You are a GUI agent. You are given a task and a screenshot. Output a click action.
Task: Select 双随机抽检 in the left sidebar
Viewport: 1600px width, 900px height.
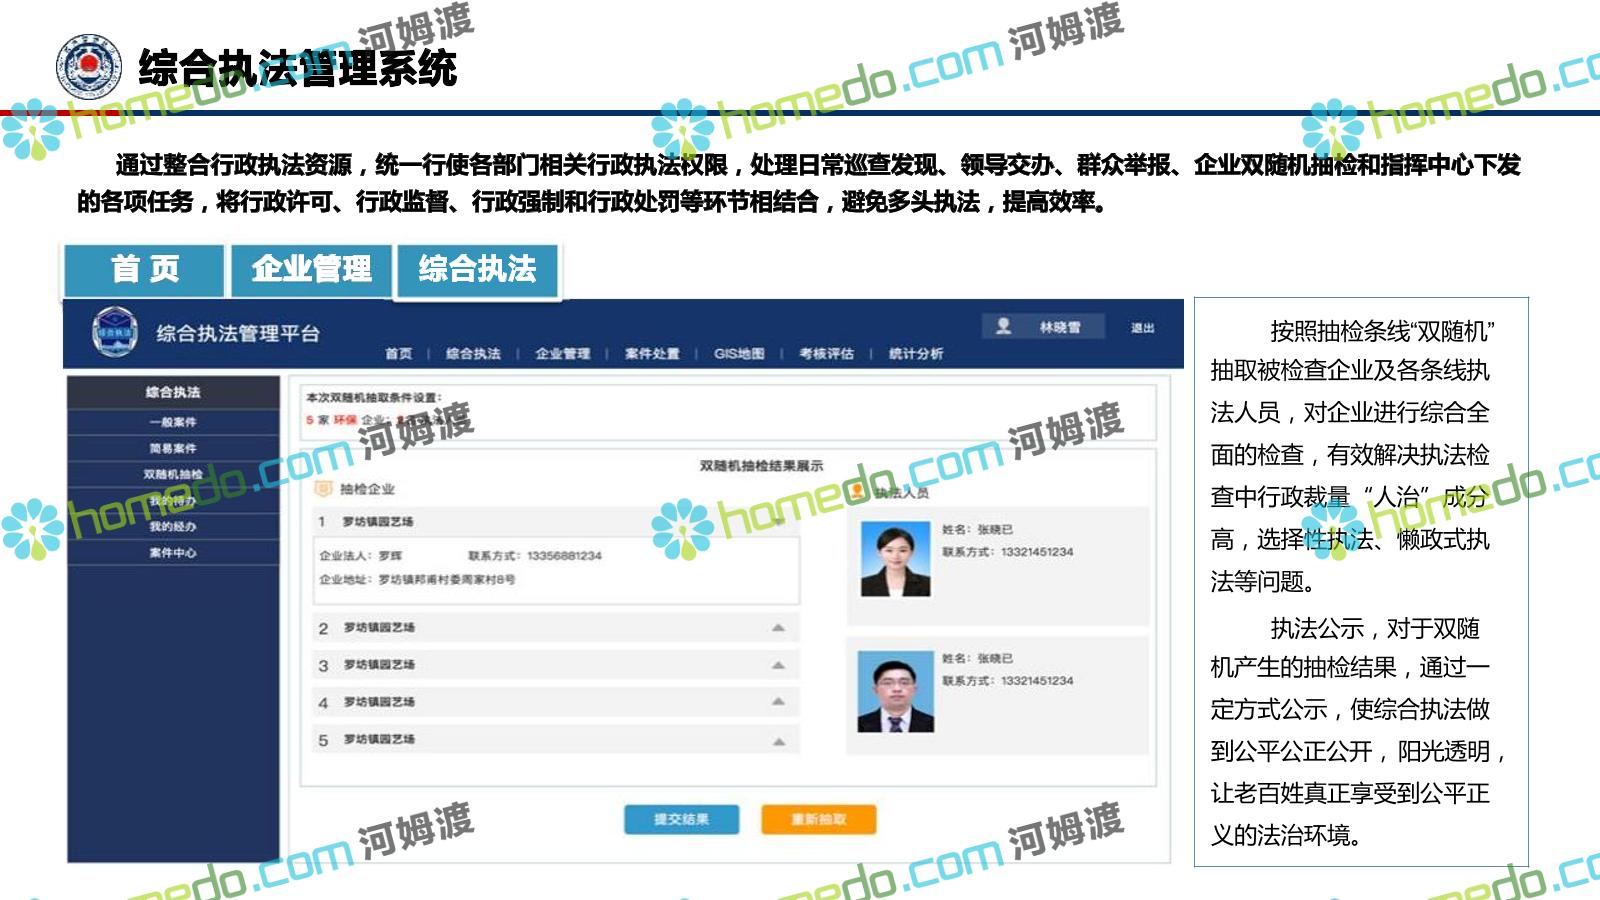click(x=173, y=474)
